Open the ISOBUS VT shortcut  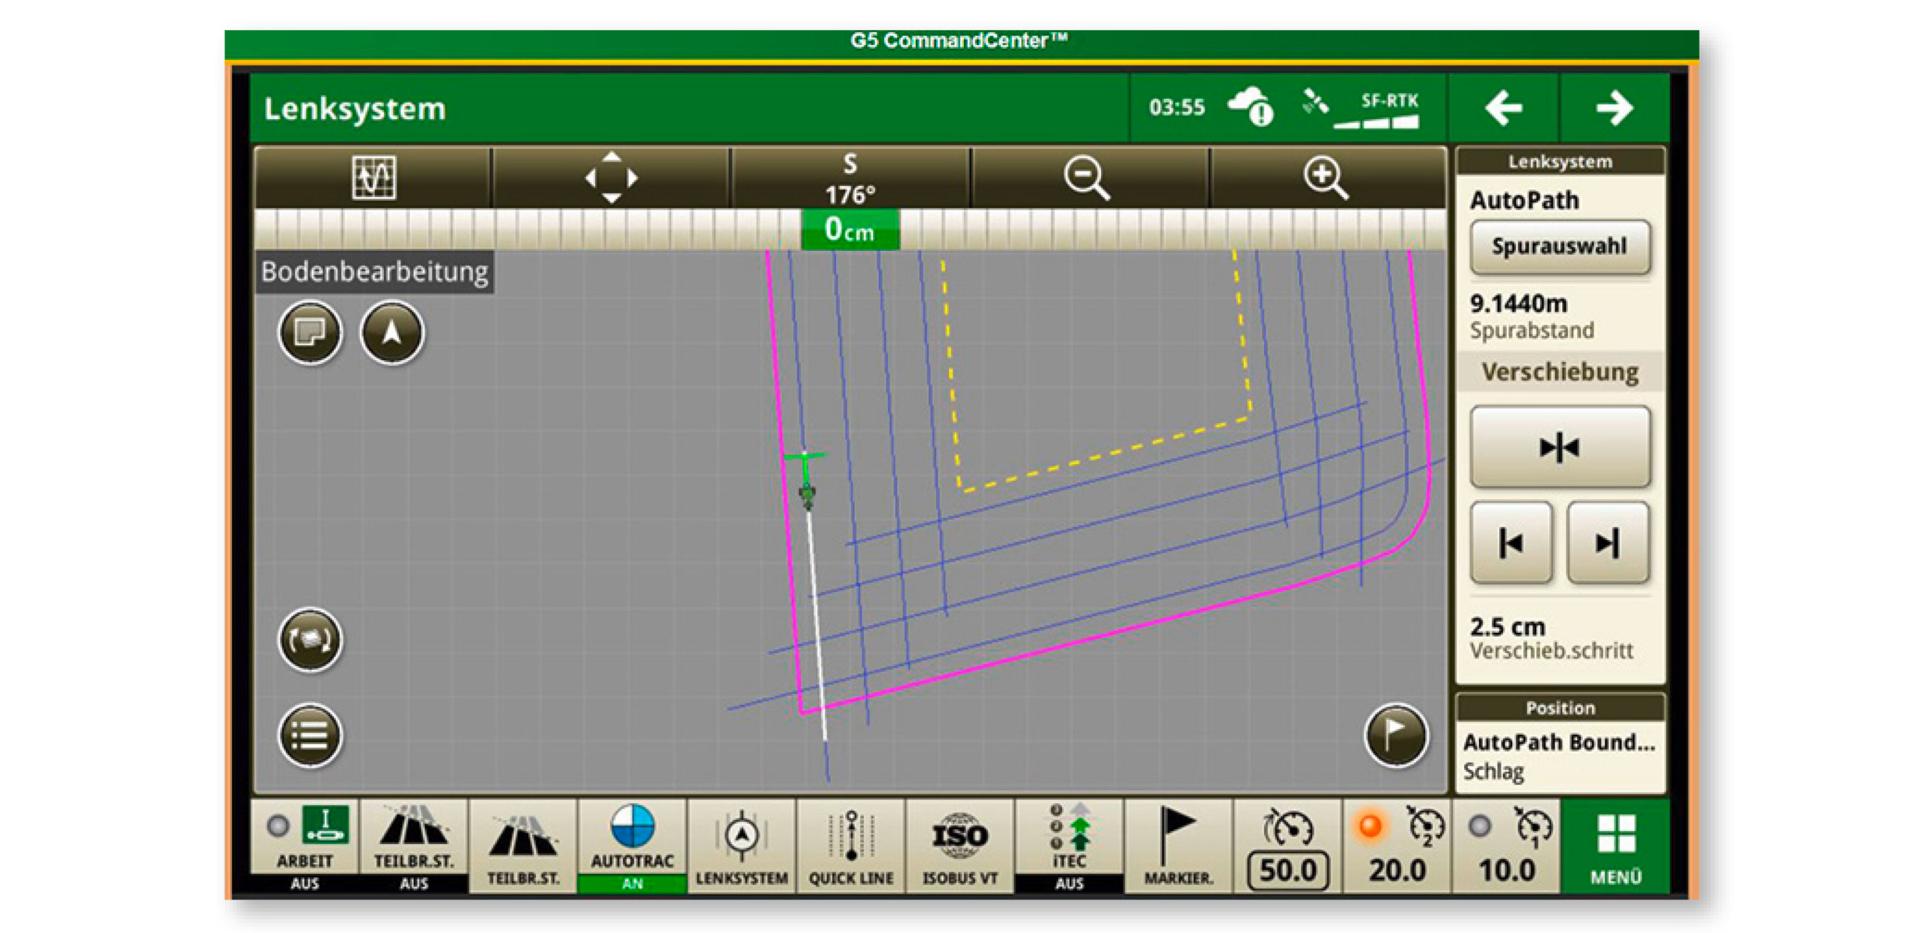click(960, 846)
